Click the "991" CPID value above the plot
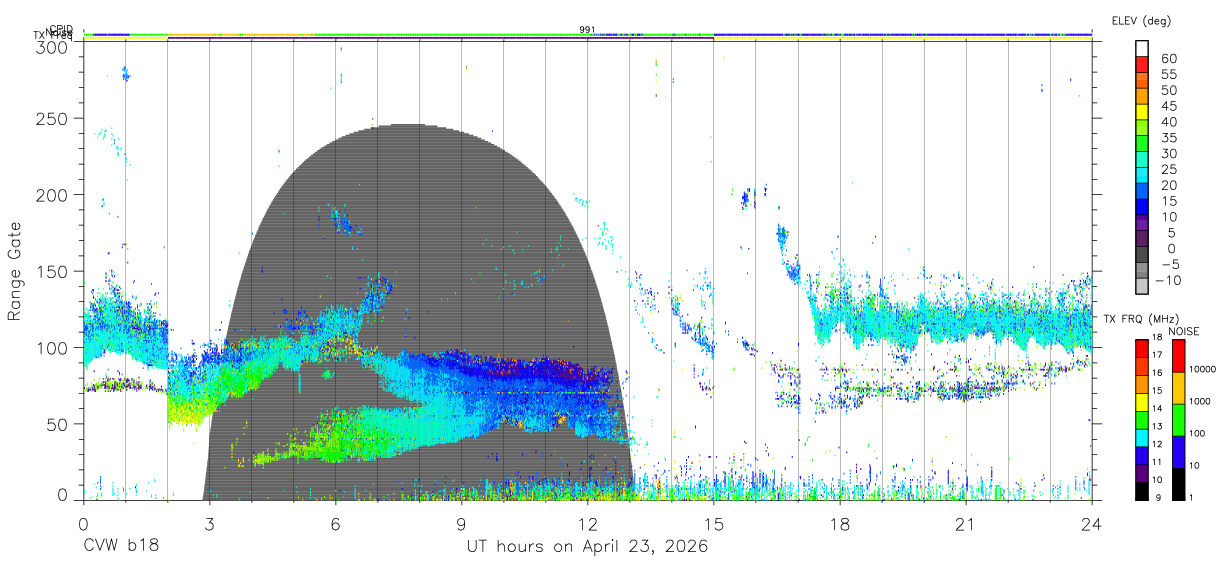 (587, 29)
